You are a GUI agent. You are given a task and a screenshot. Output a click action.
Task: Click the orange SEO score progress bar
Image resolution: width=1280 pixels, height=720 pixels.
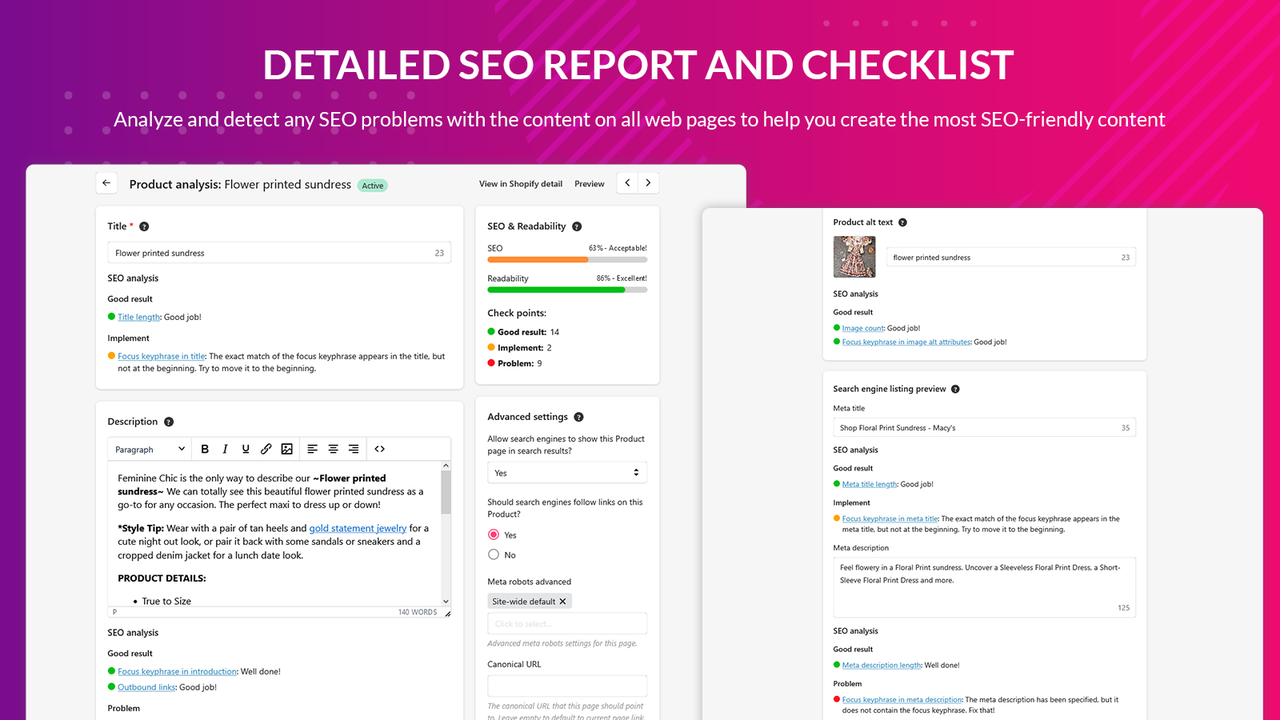(539, 258)
